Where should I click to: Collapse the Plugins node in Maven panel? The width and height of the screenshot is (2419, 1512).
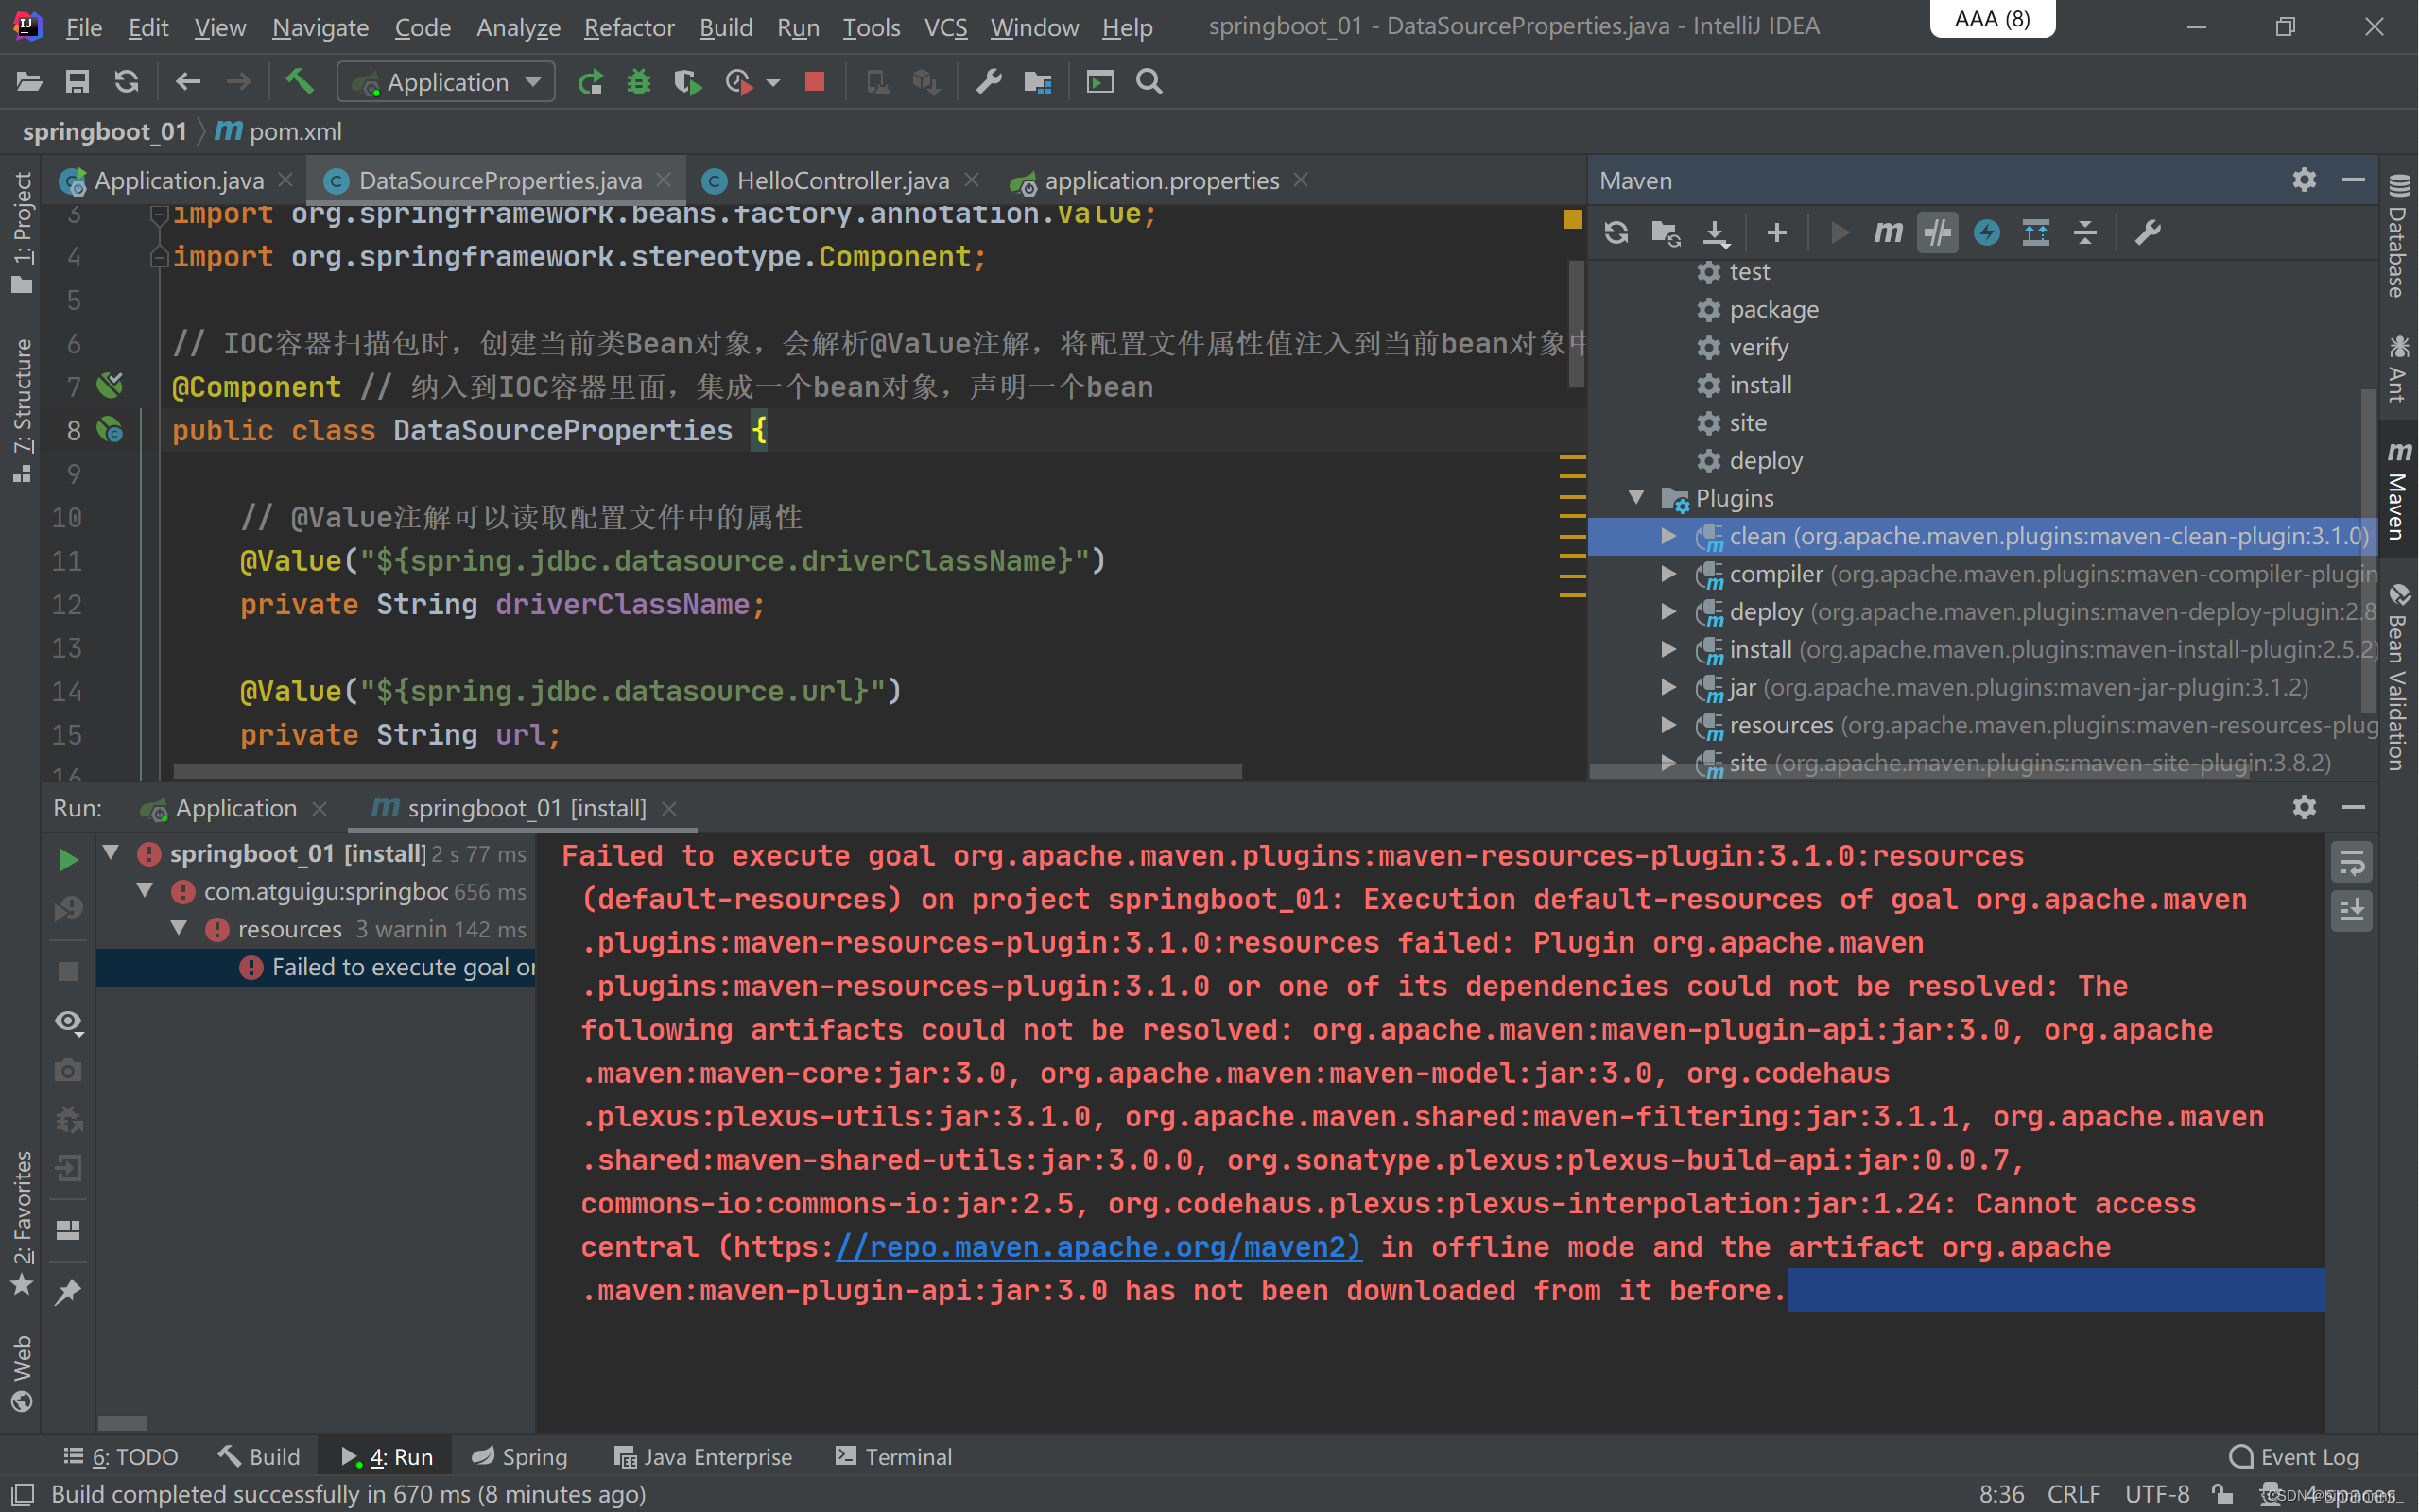pos(1636,497)
